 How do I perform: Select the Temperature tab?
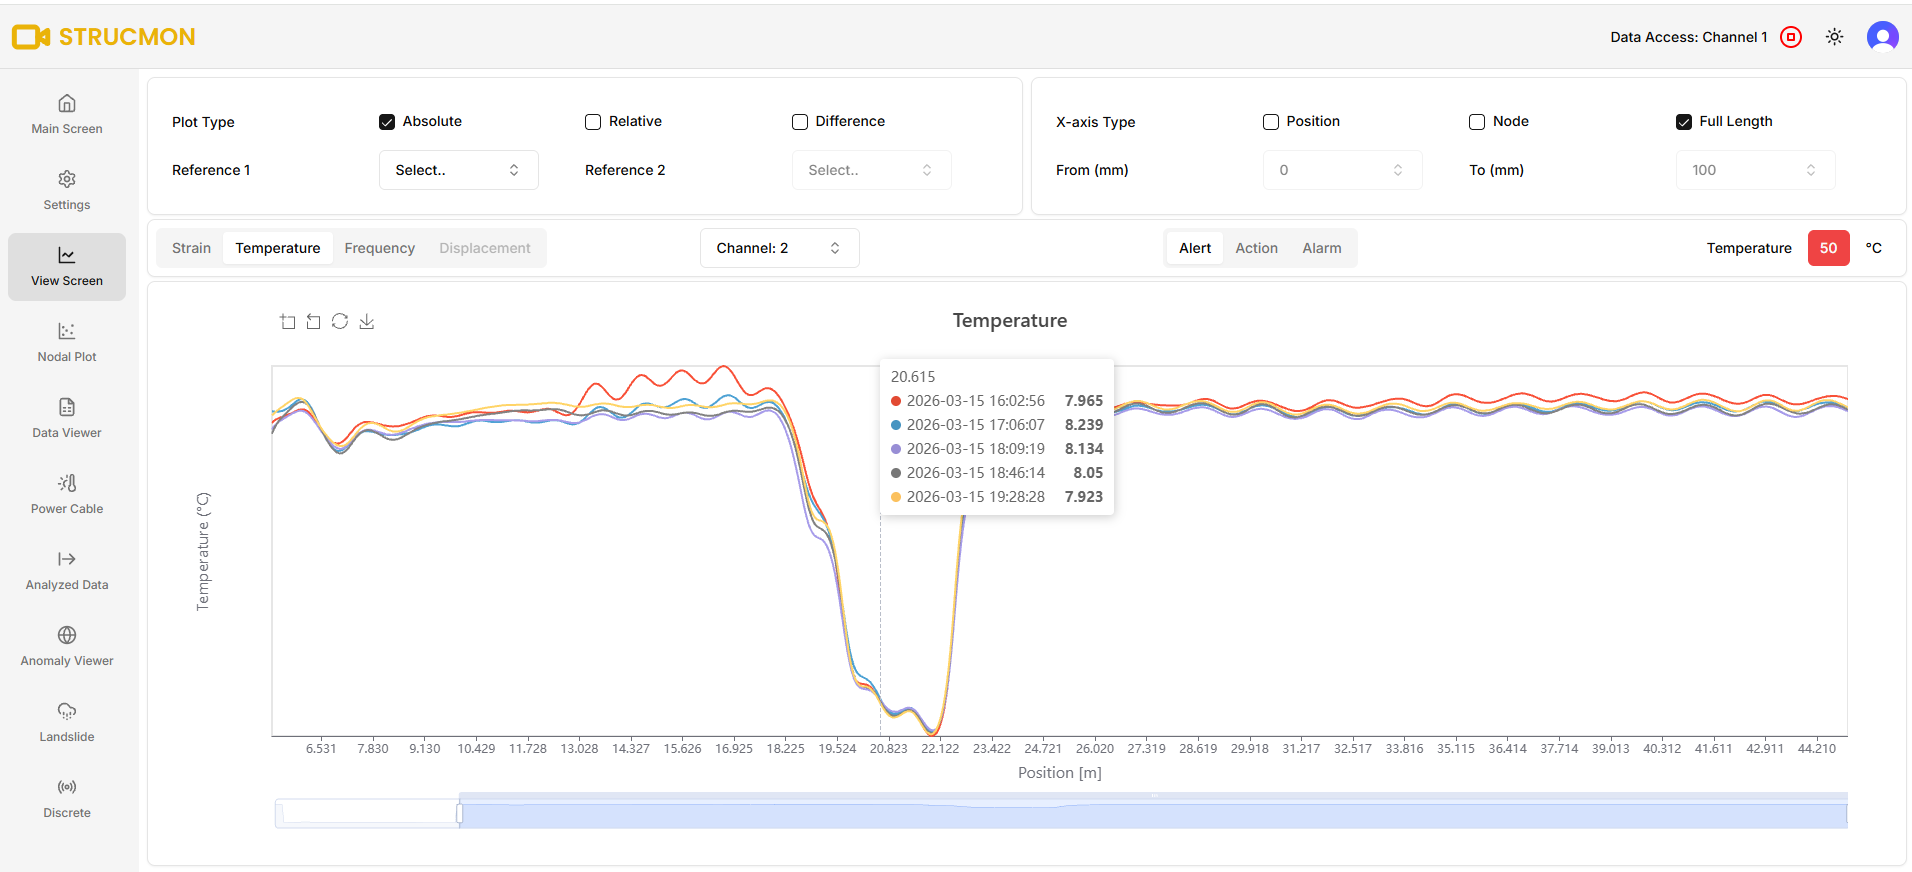pos(278,248)
